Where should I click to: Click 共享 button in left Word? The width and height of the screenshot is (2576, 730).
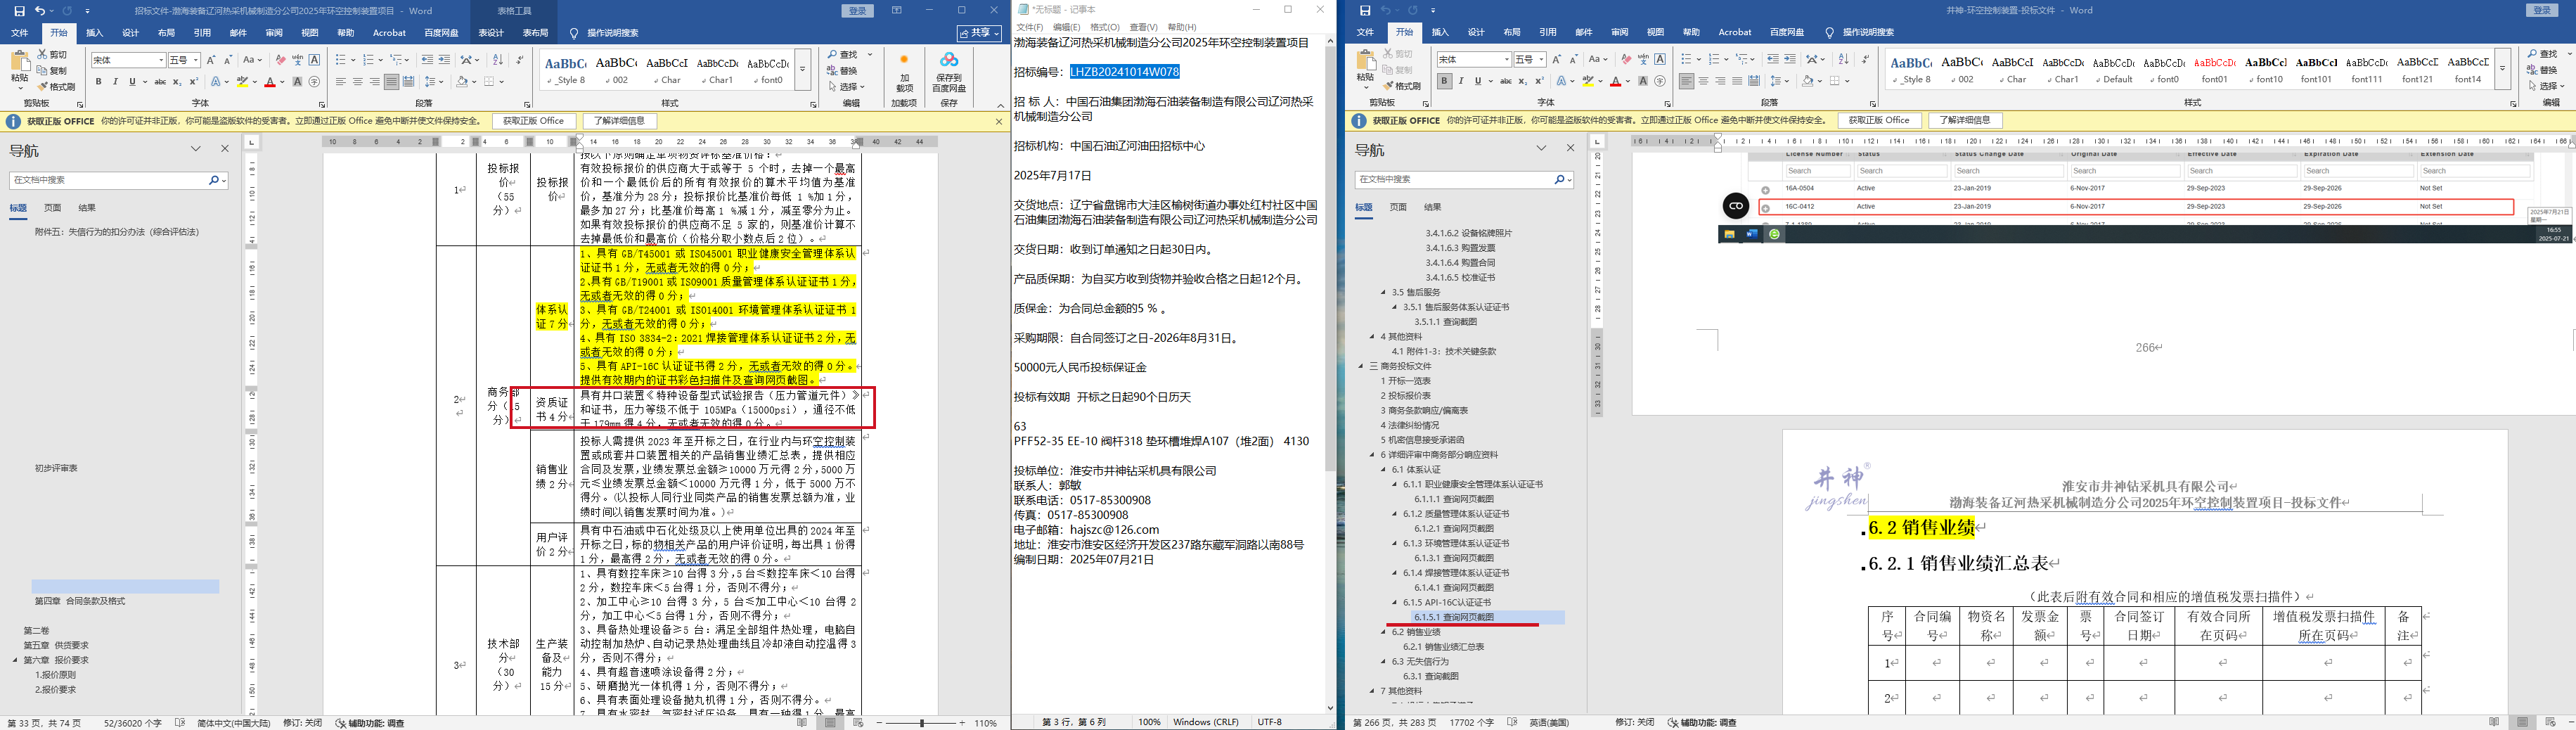[x=979, y=33]
